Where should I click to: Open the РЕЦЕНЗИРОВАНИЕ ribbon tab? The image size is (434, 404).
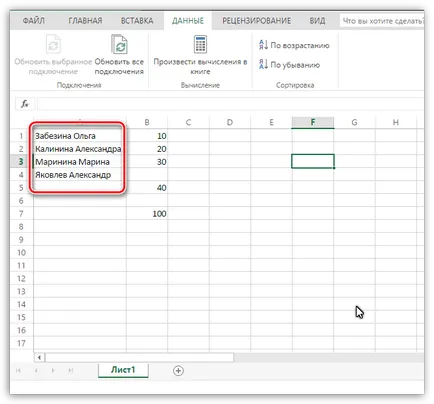pos(256,21)
